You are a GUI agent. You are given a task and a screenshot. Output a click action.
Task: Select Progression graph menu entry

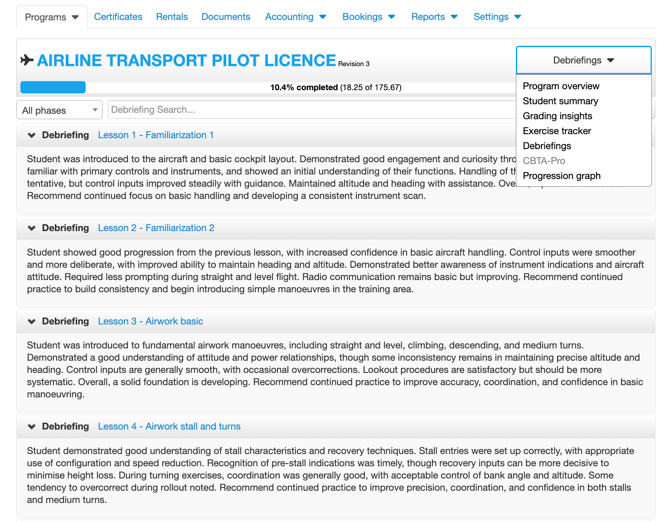561,176
